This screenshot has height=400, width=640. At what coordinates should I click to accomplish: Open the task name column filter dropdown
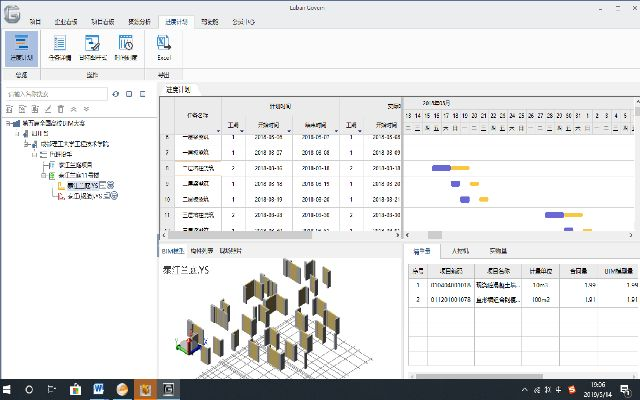(216, 130)
